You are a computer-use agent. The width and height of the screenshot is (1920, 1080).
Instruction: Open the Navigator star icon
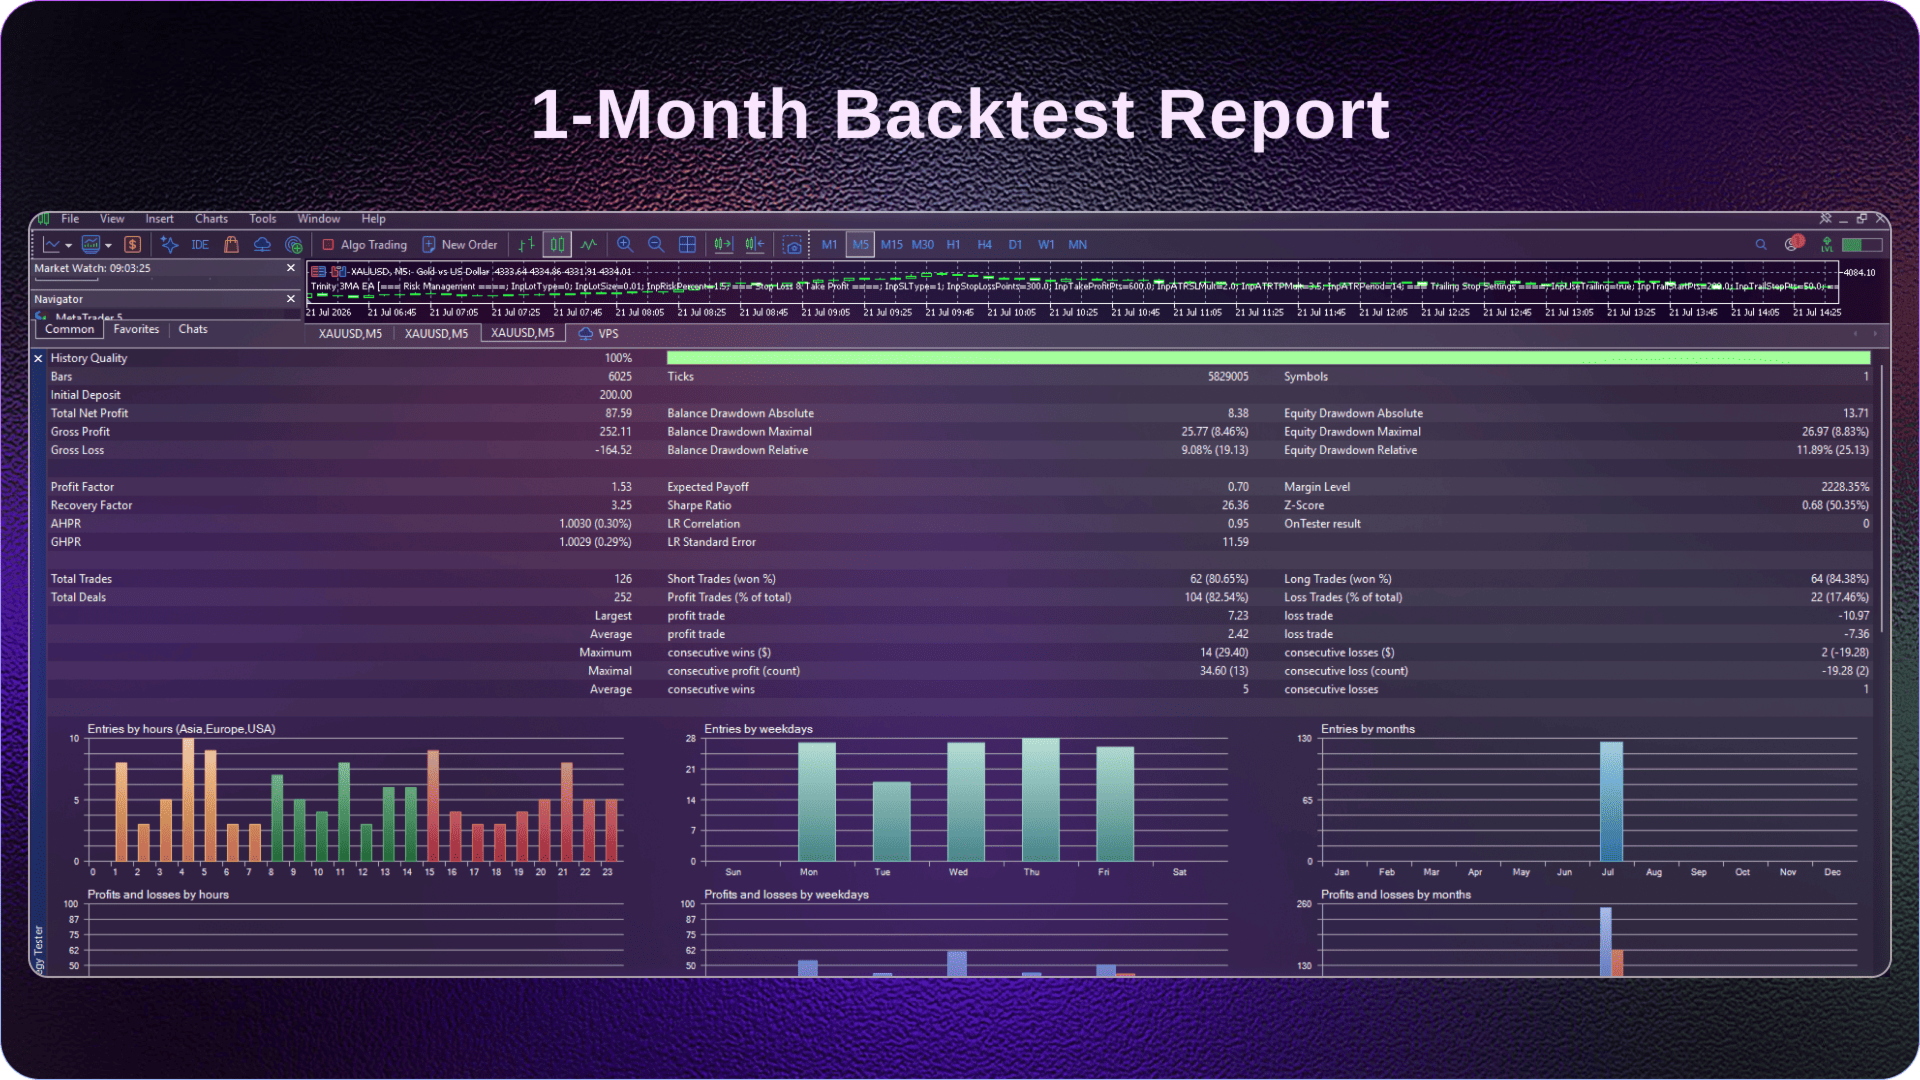pyautogui.click(x=169, y=244)
